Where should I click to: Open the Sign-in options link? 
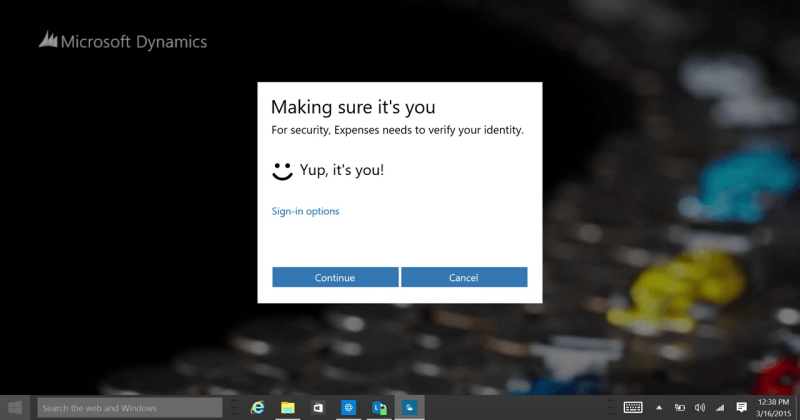[305, 211]
